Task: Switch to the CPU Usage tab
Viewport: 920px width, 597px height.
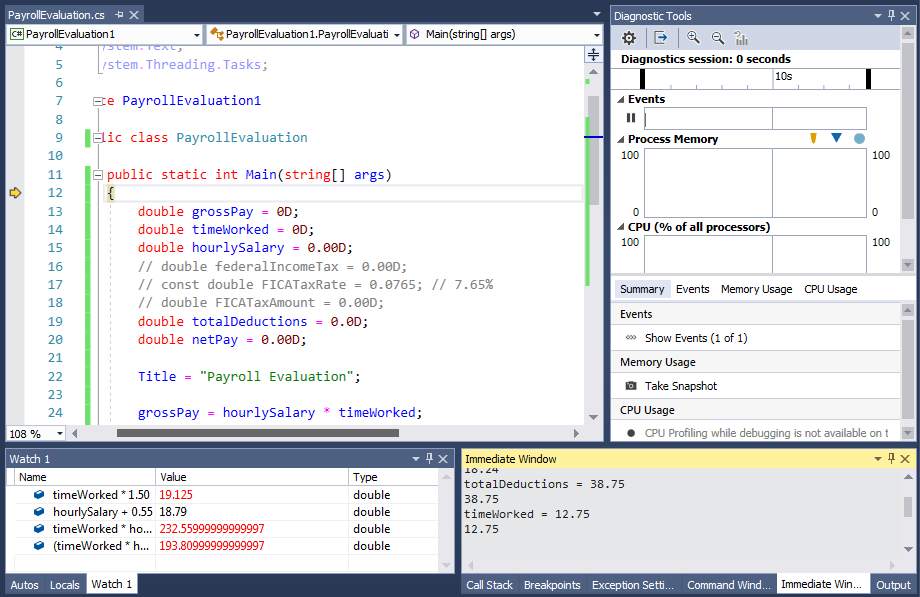Action: coord(830,289)
